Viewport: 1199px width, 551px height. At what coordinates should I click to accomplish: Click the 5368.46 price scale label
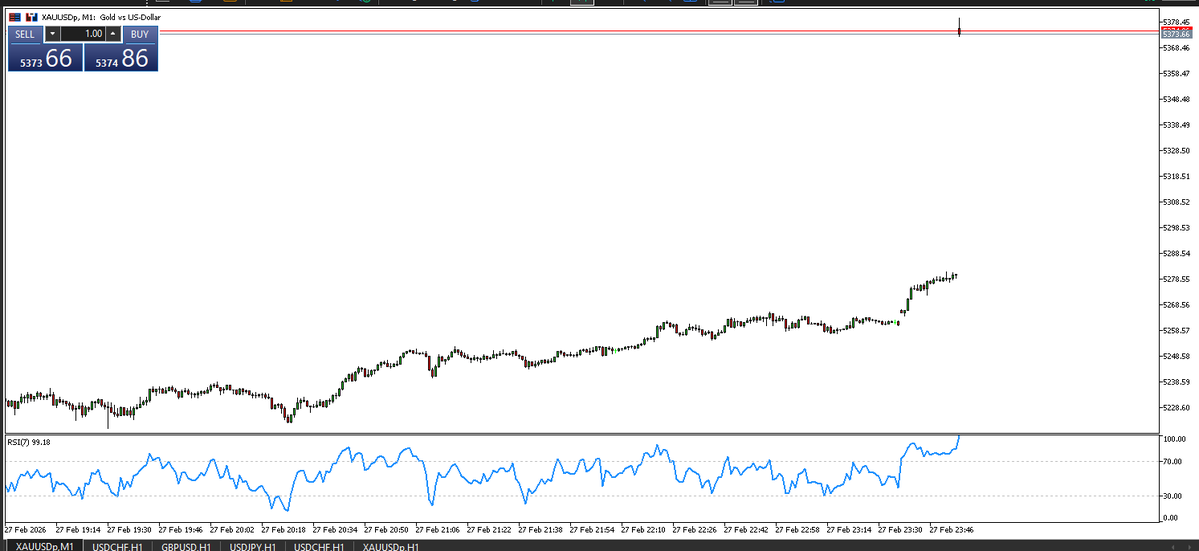1176,47
